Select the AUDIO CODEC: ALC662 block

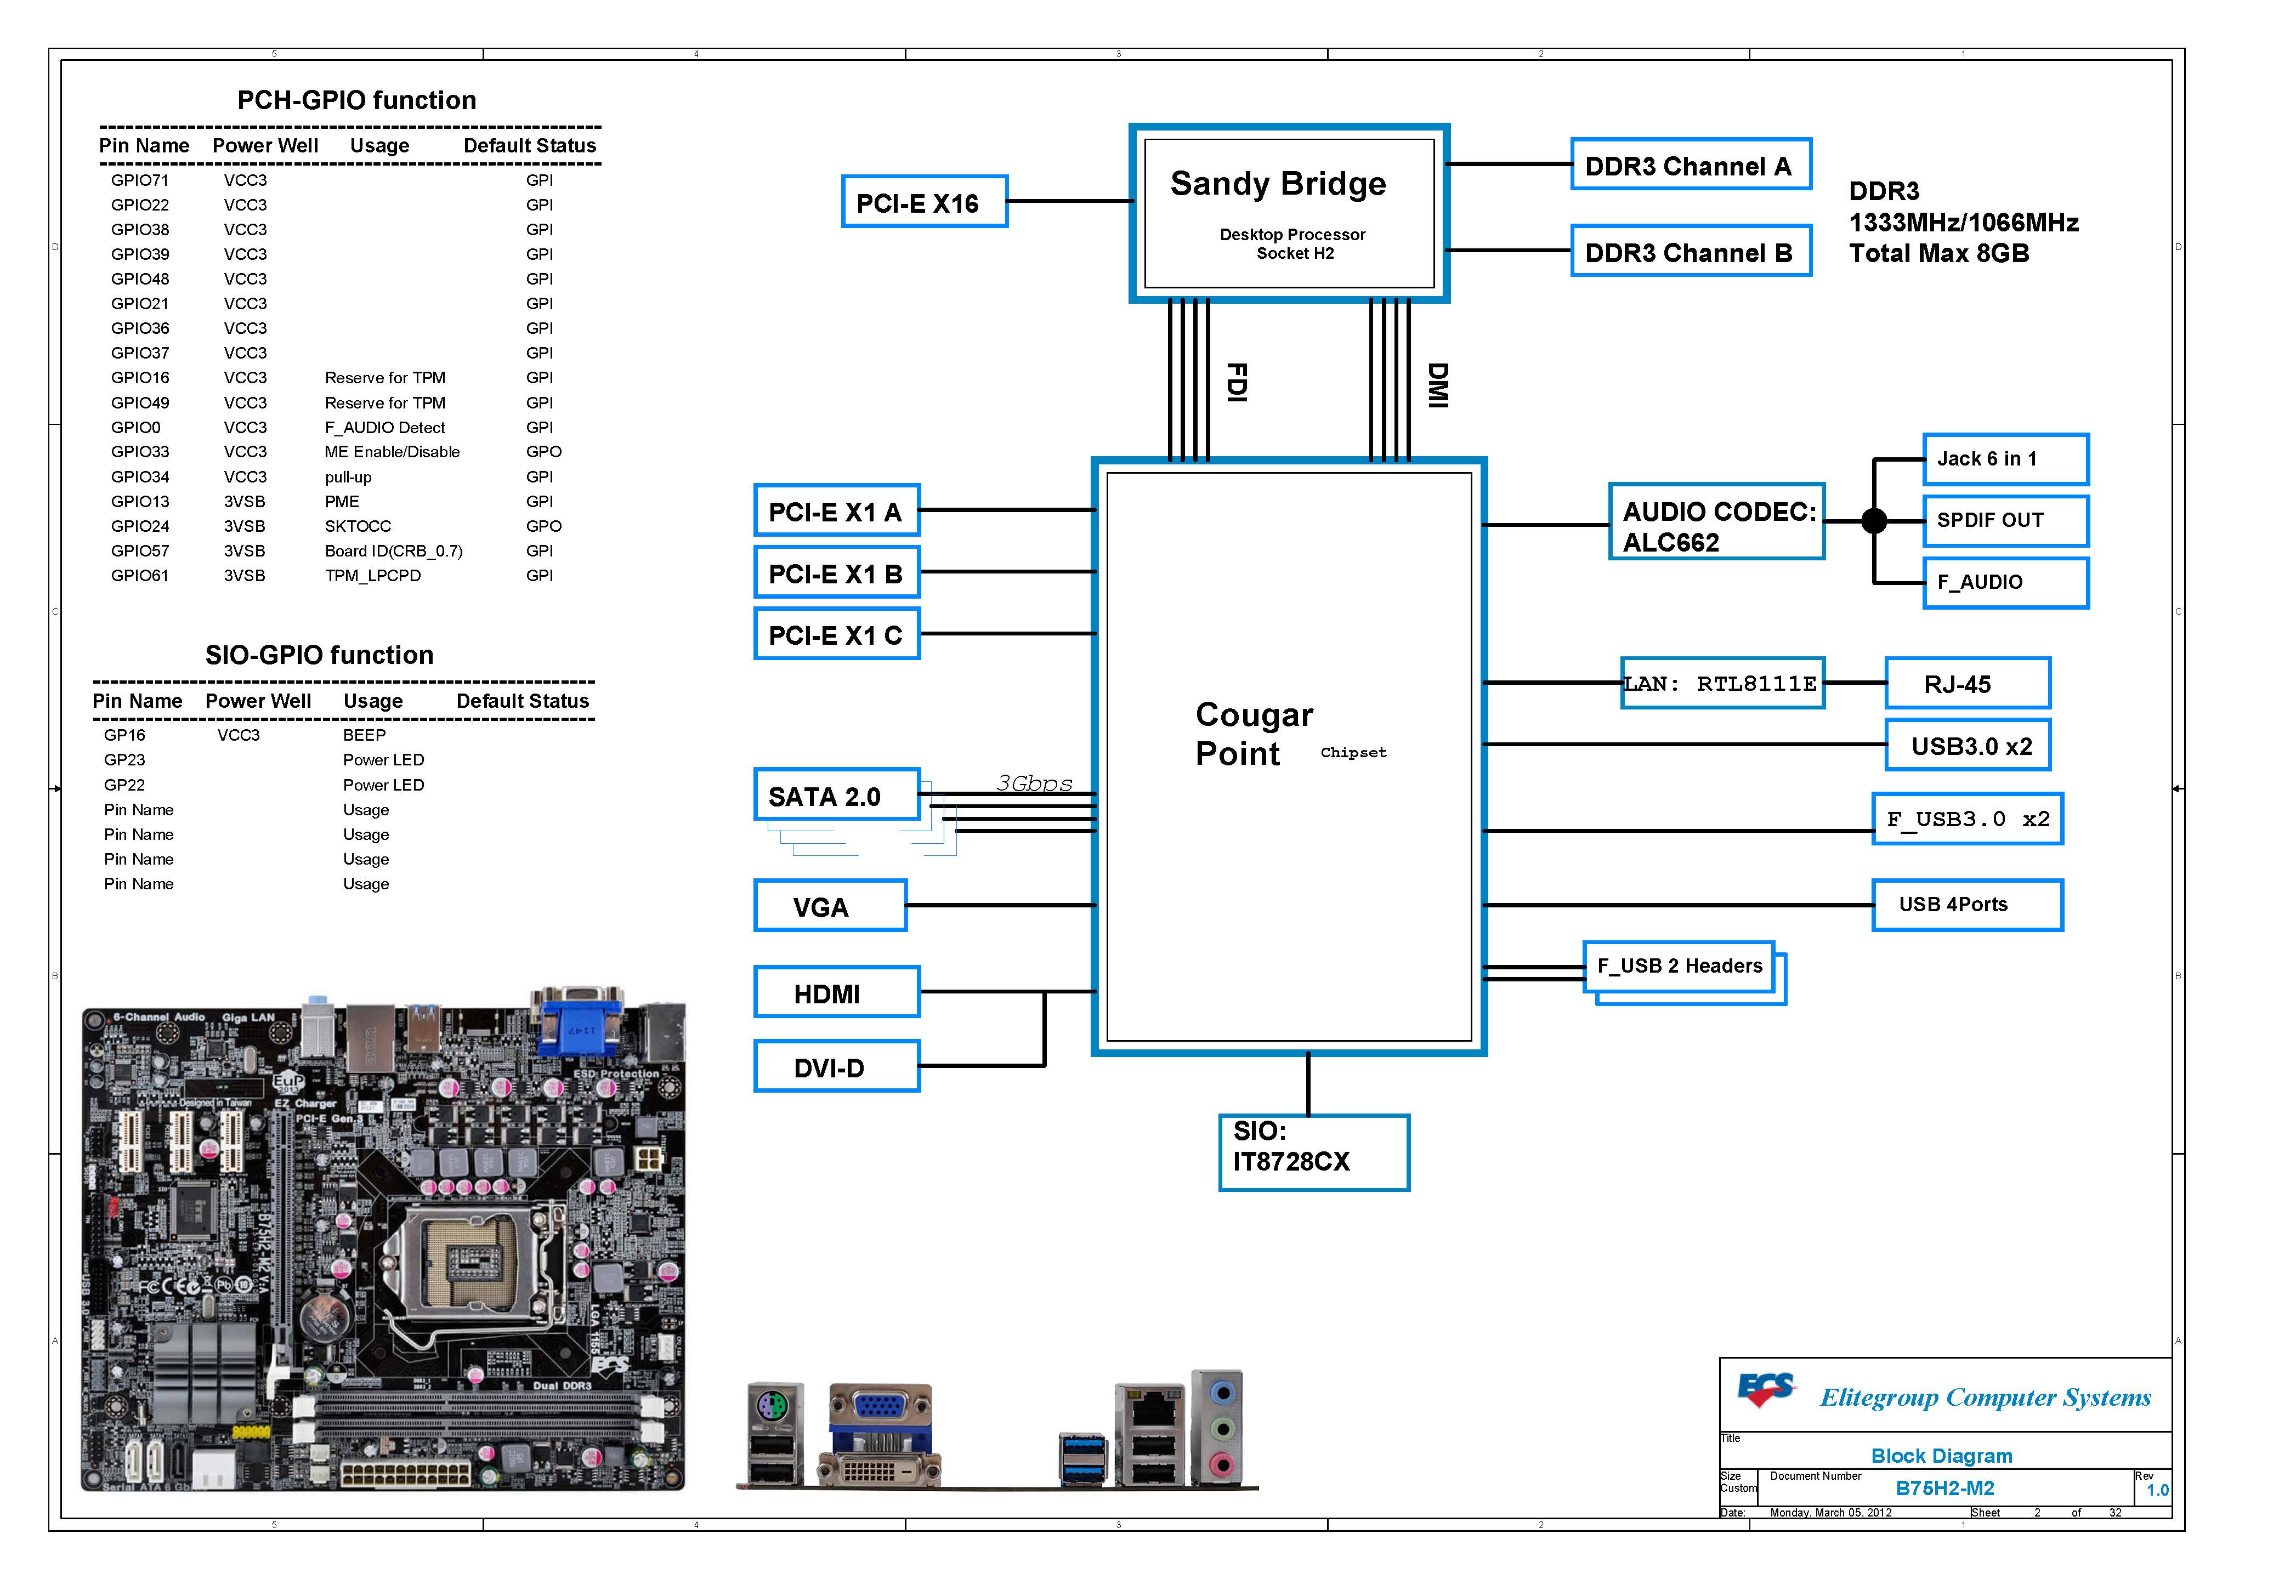click(x=1716, y=522)
